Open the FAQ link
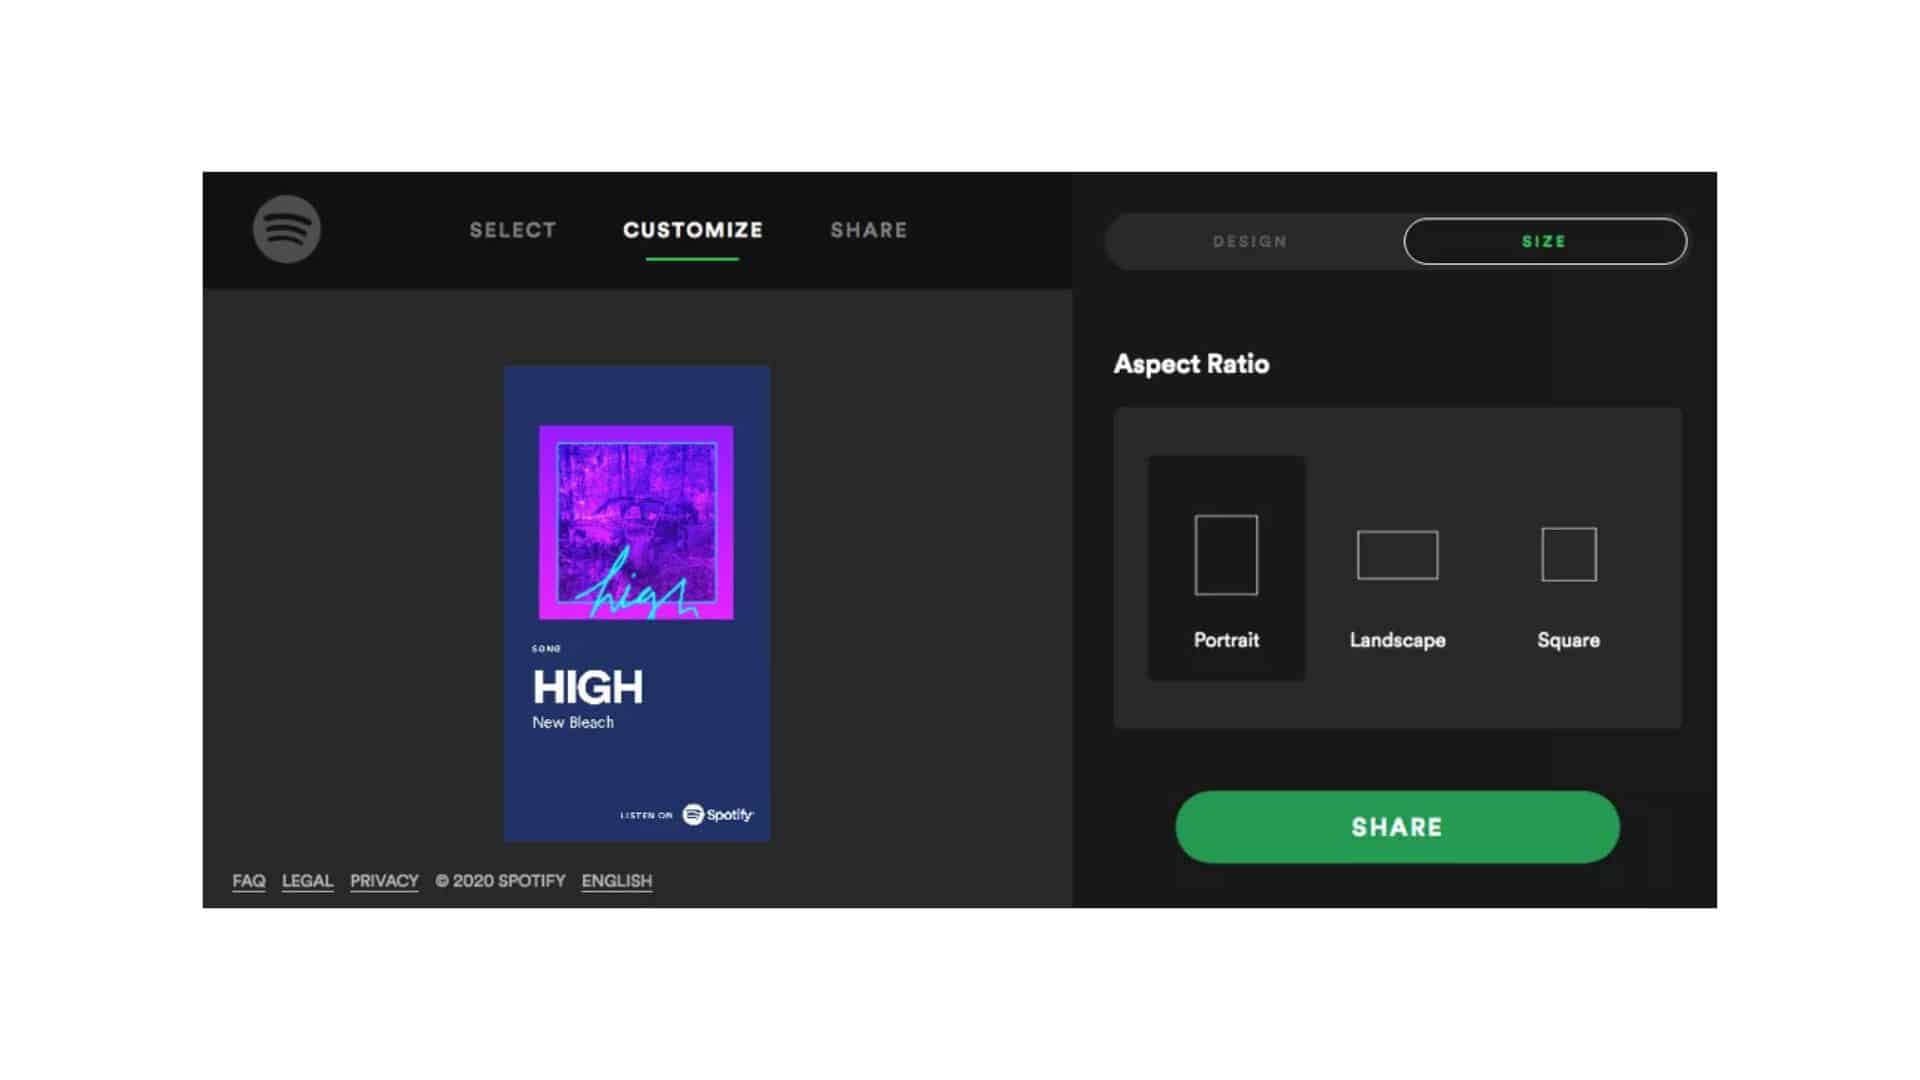 (x=249, y=881)
